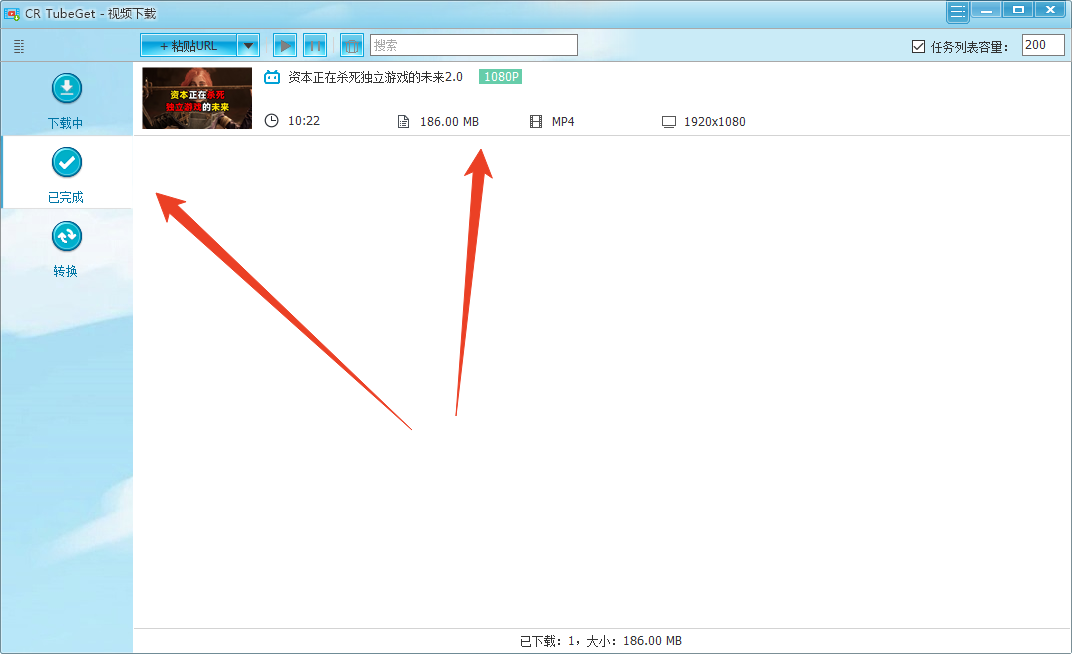Image resolution: width=1072 pixels, height=654 pixels.
Task: Click the 1920x1080 resolution text
Action: click(714, 122)
